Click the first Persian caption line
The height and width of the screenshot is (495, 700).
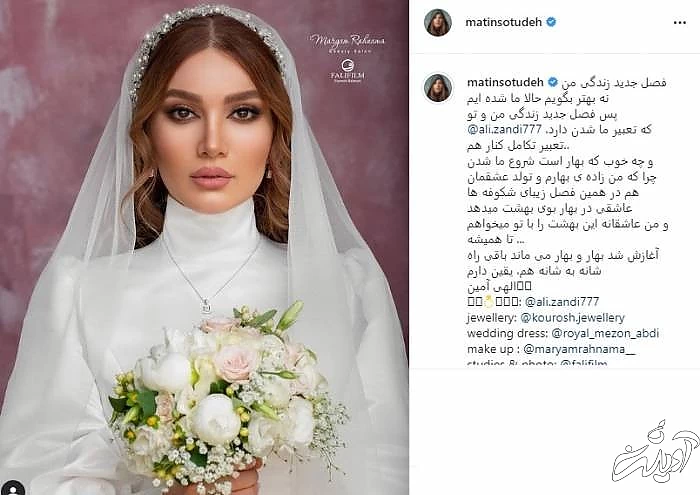(614, 83)
